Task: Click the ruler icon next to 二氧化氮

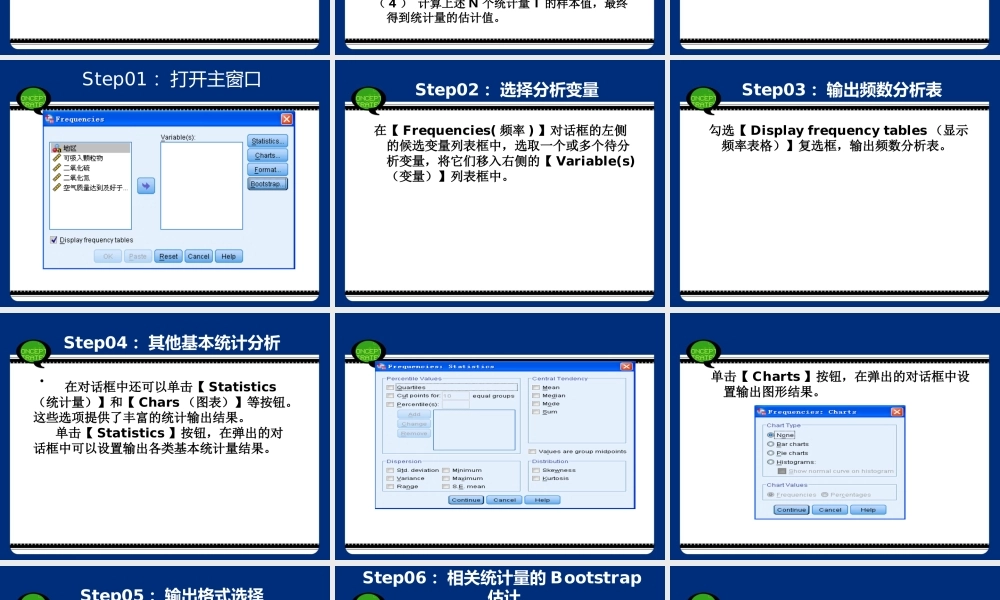Action: (x=55, y=178)
